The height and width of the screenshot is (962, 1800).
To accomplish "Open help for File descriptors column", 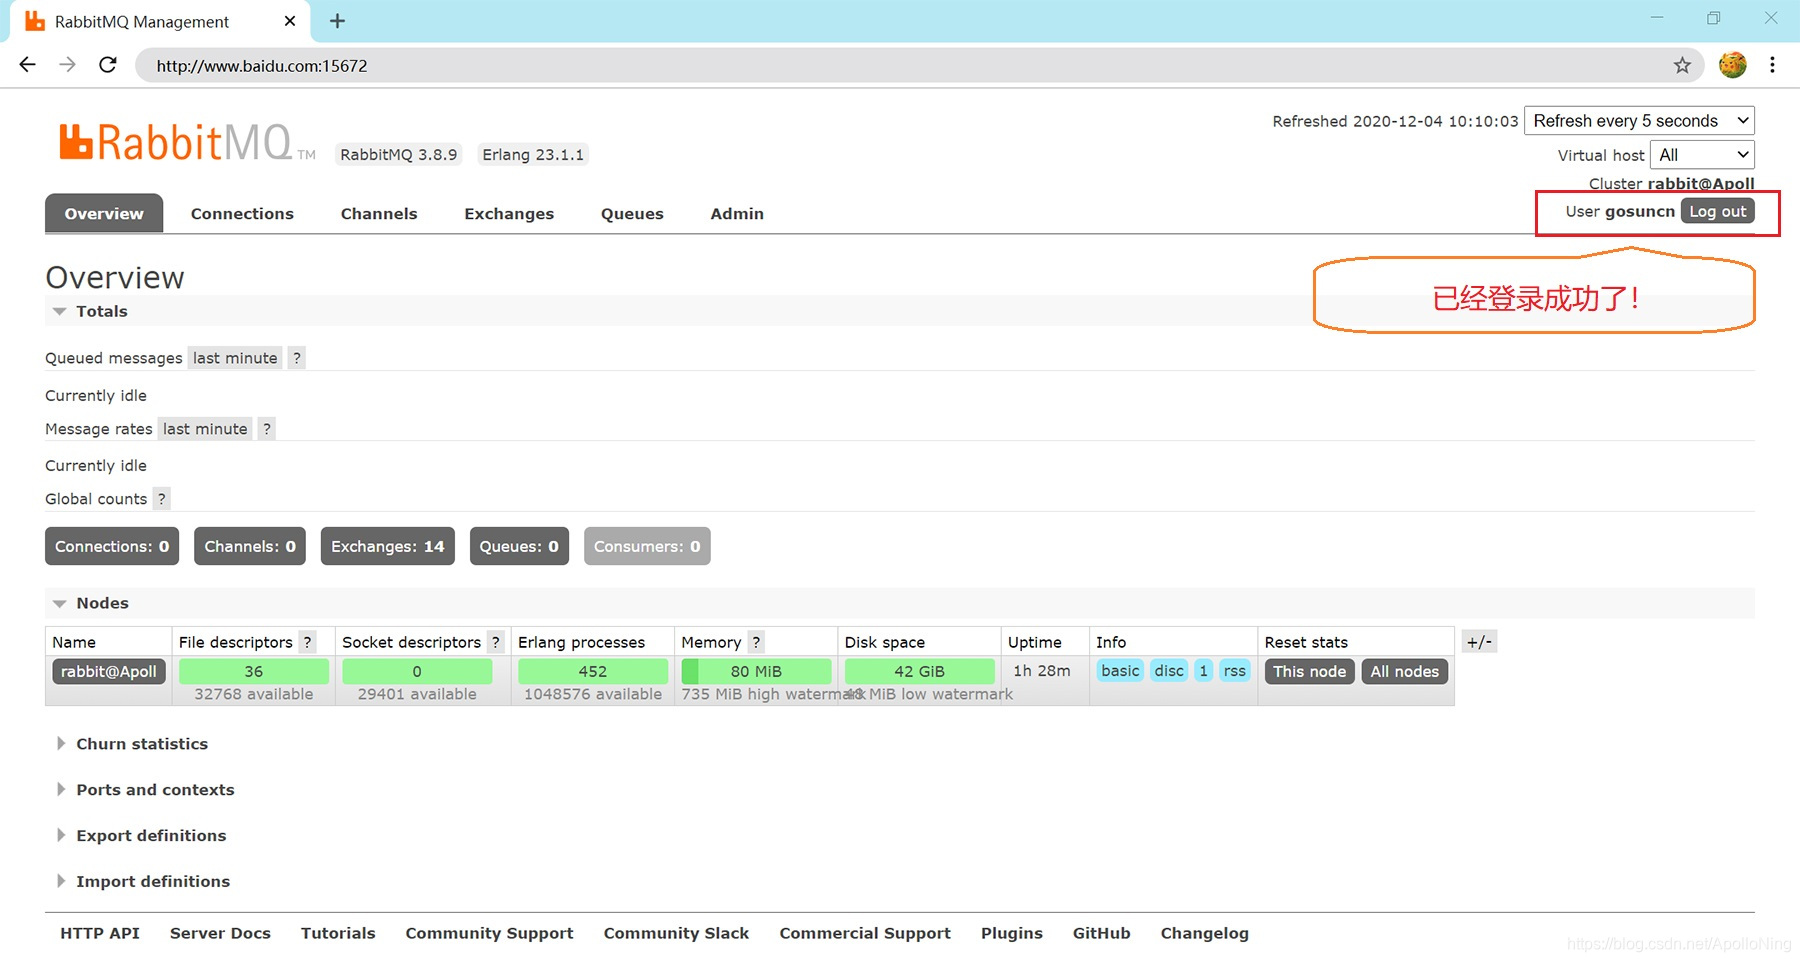I will coord(307,642).
